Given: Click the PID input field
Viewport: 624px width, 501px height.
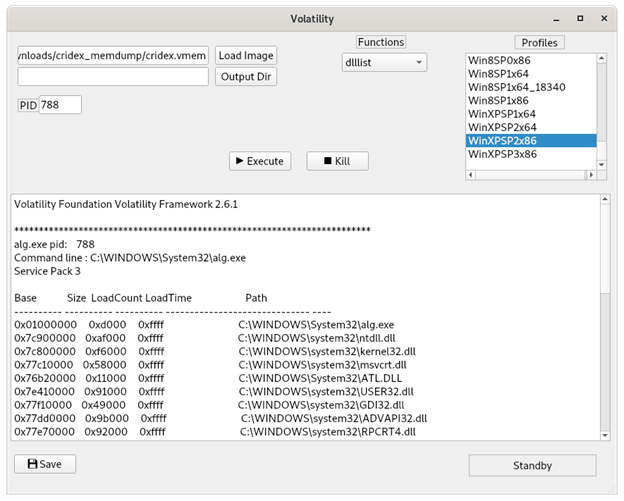Looking at the screenshot, I should pyautogui.click(x=60, y=105).
